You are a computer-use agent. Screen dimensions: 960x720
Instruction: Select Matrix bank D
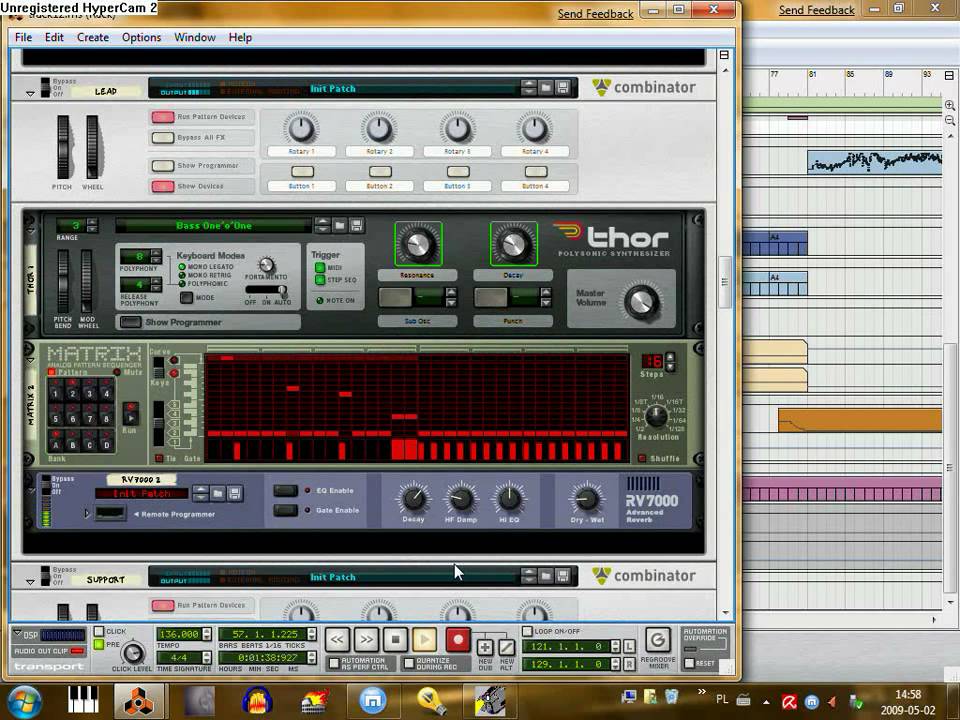107,444
